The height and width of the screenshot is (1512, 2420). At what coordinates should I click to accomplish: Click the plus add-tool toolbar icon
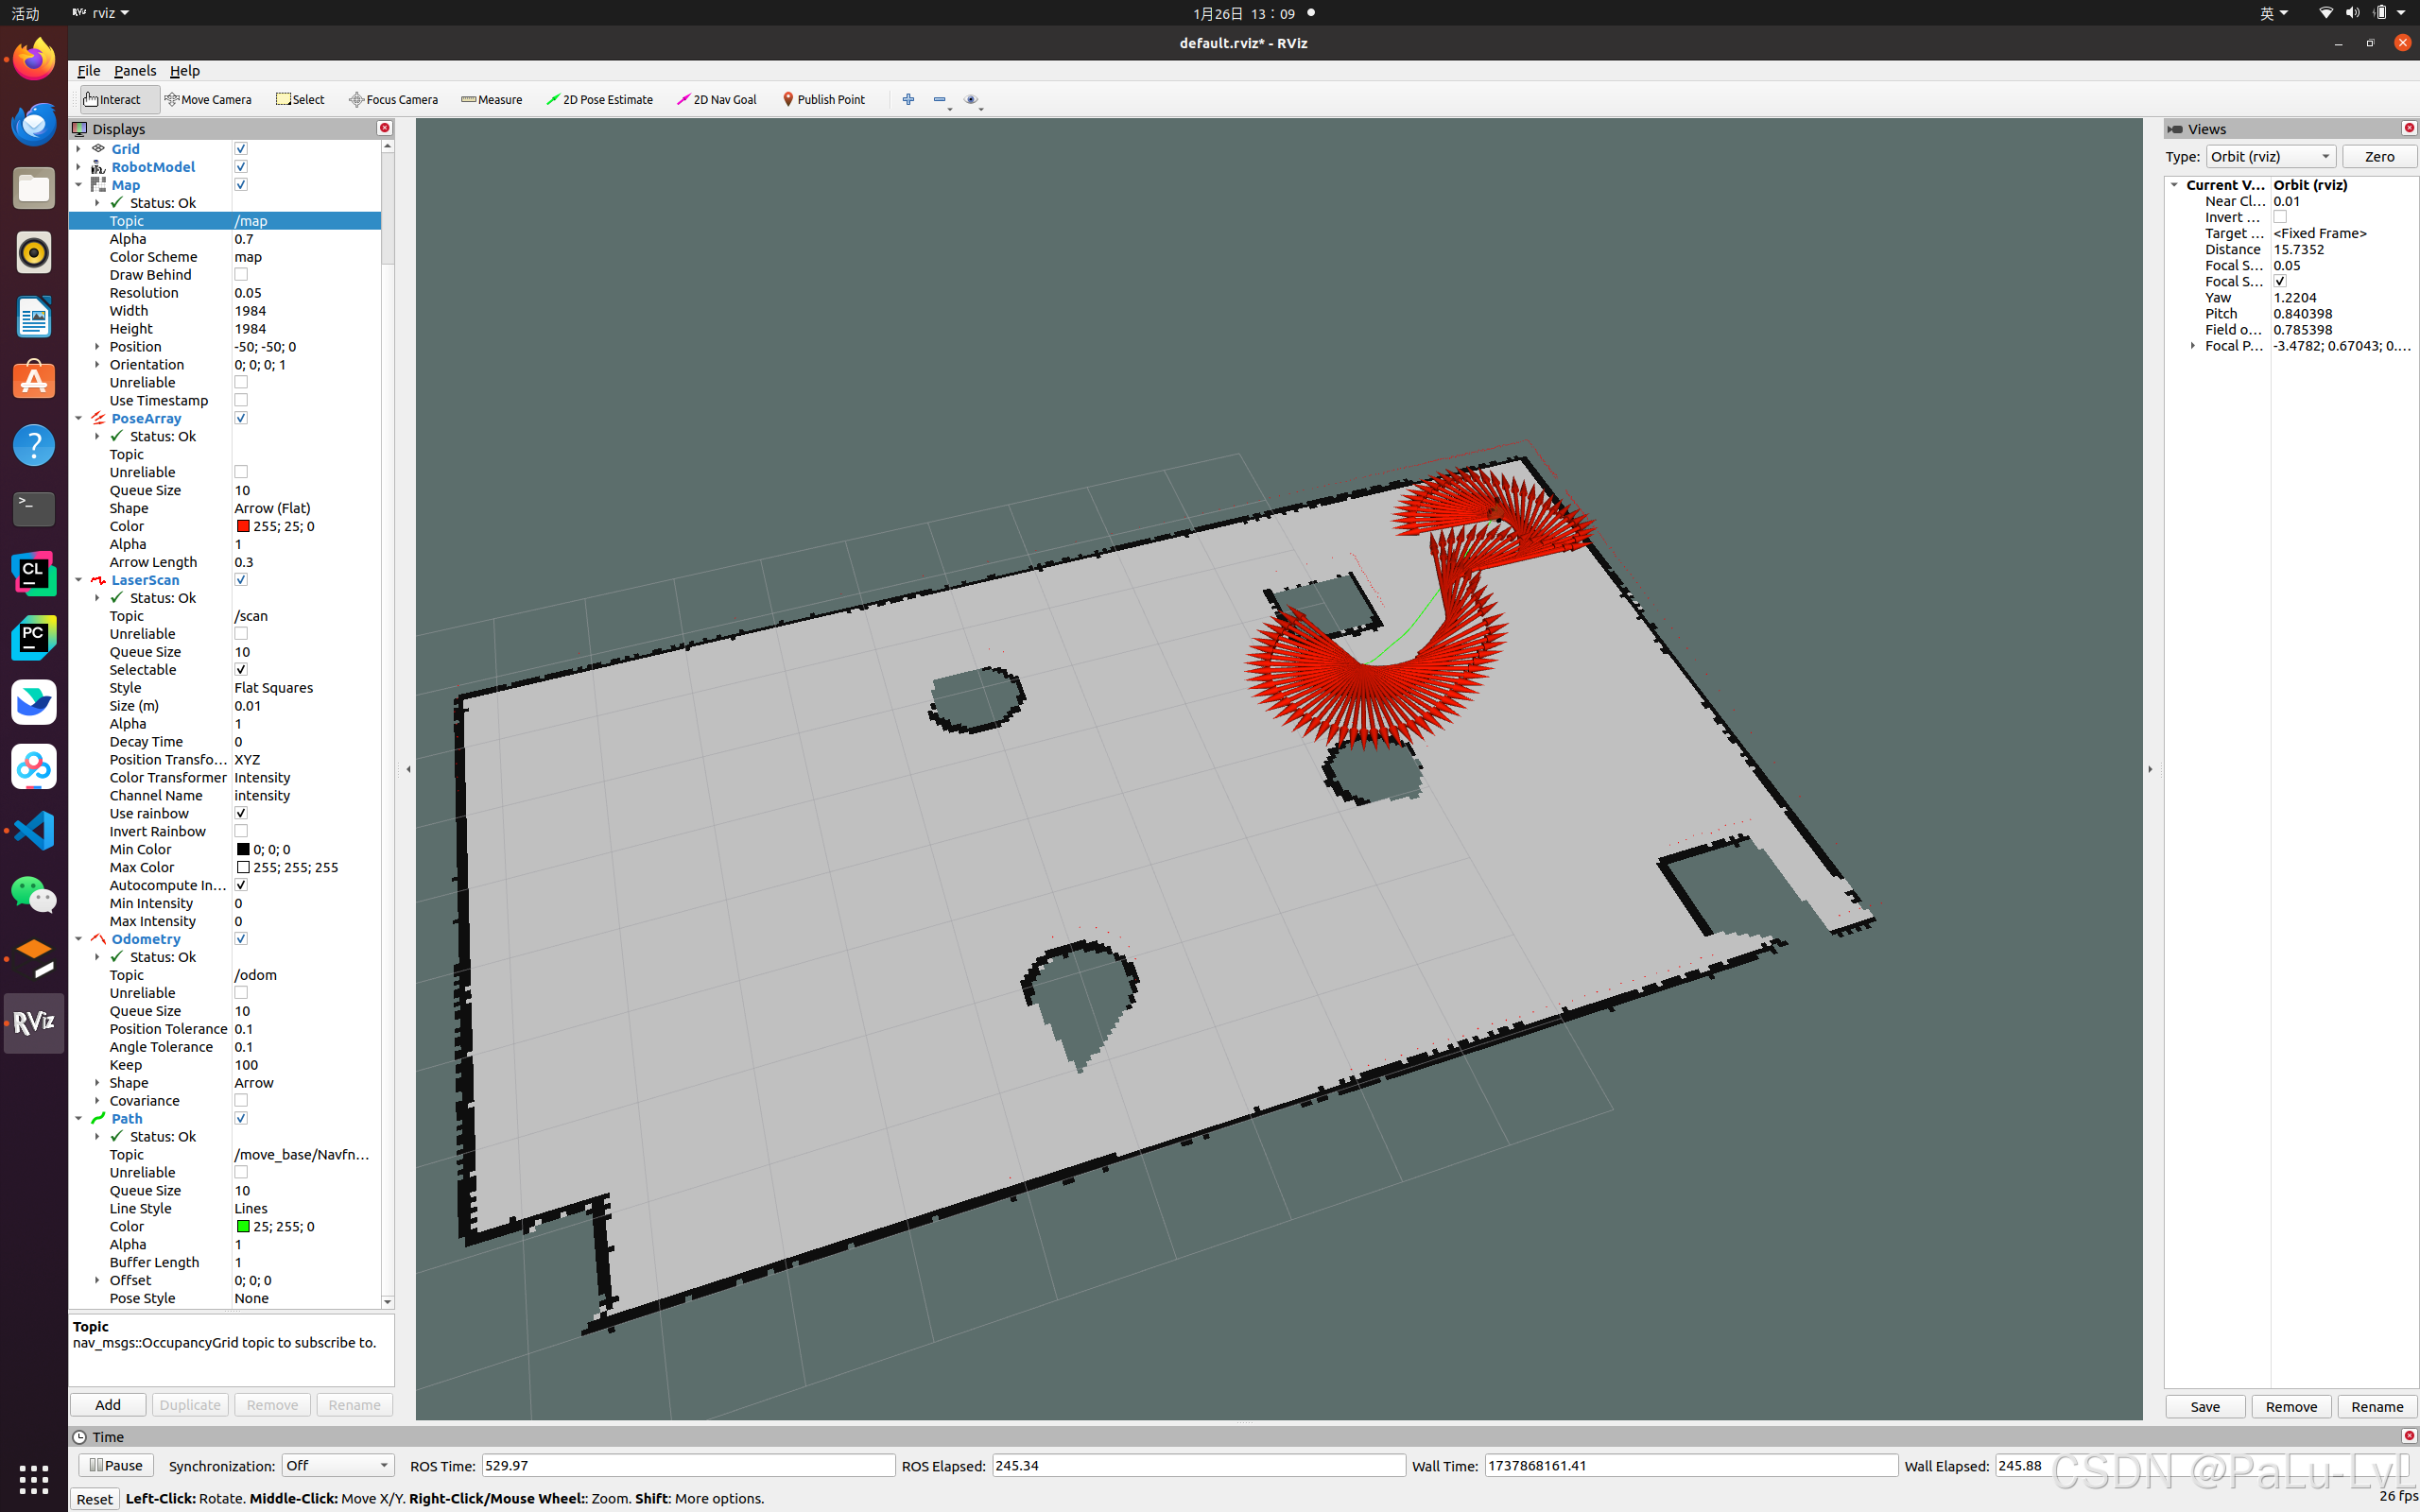[x=908, y=99]
